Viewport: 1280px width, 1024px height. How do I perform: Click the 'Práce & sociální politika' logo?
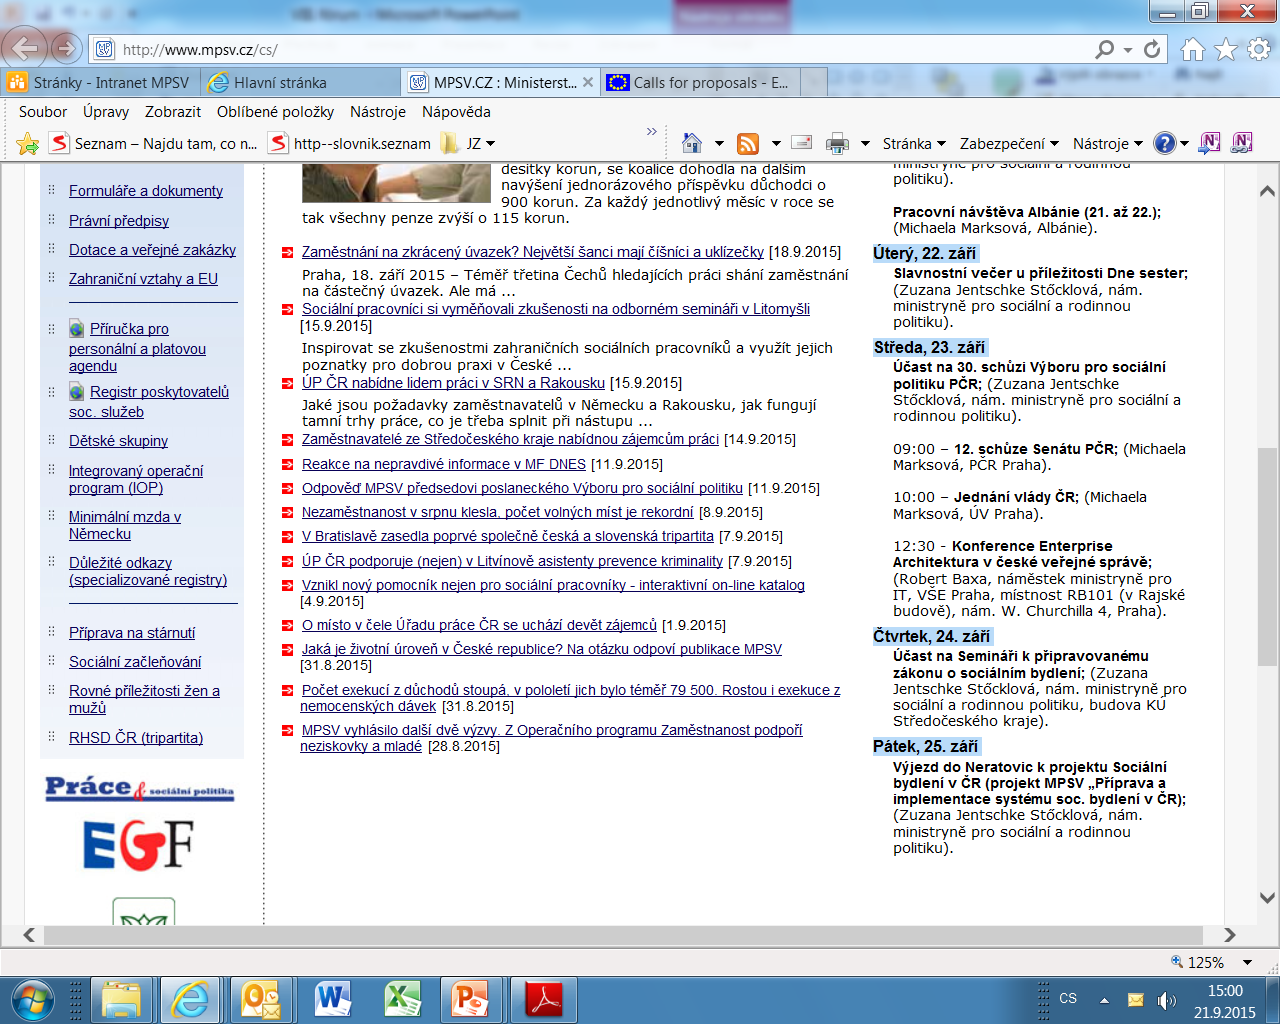pyautogui.click(x=139, y=788)
